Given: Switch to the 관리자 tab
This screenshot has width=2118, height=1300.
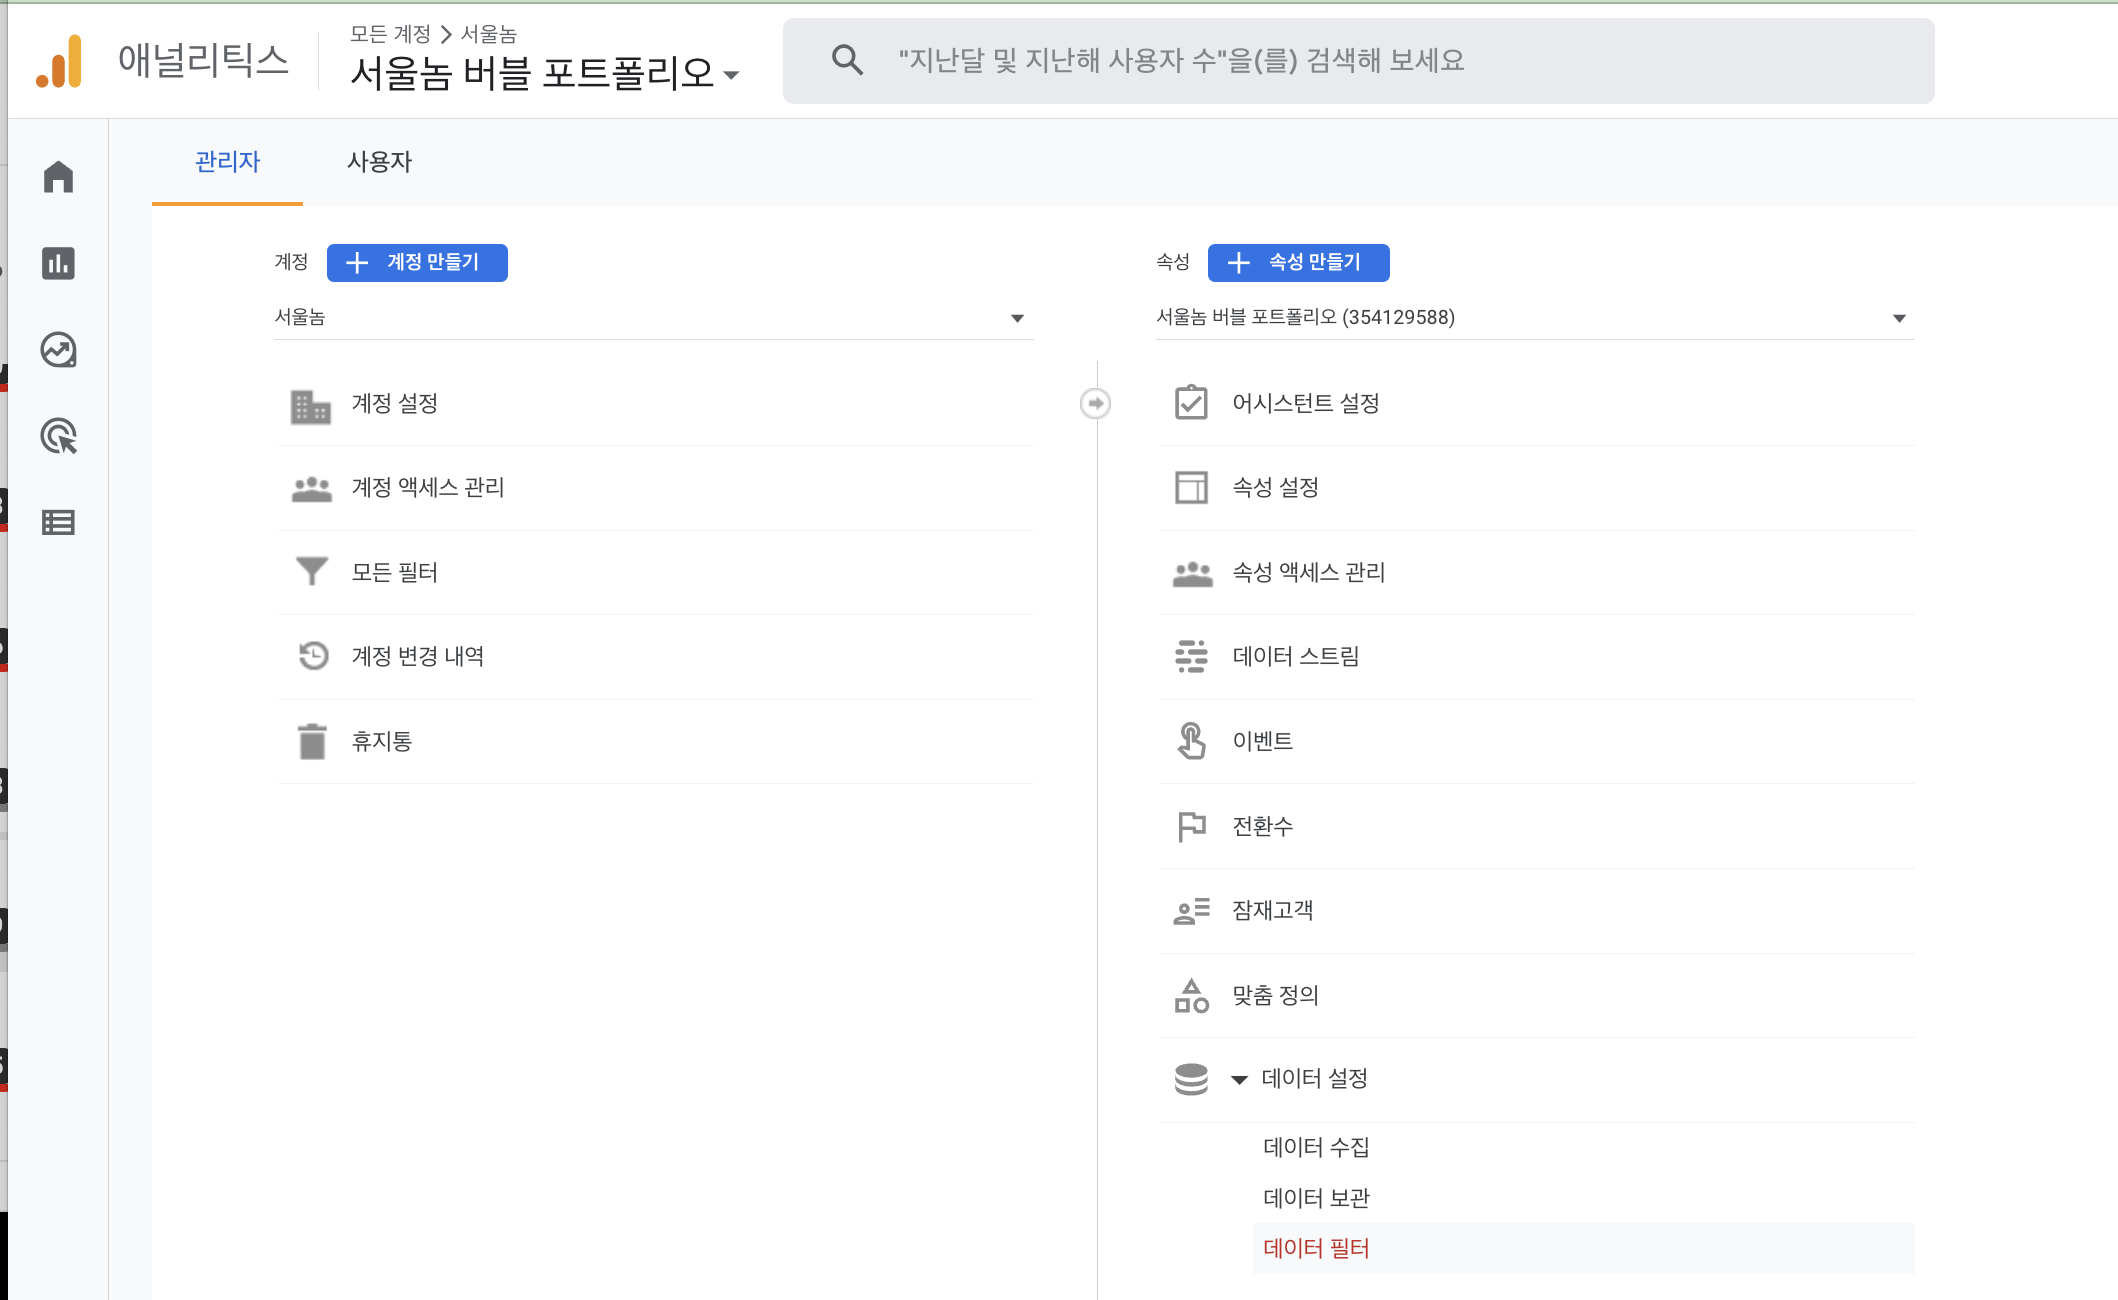Looking at the screenshot, I should (x=227, y=162).
